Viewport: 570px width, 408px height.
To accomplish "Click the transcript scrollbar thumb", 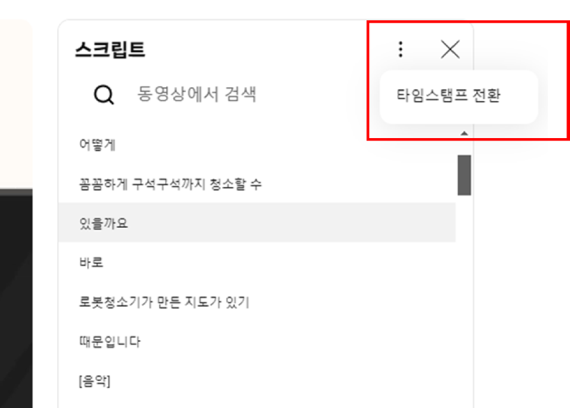I will pos(464,175).
